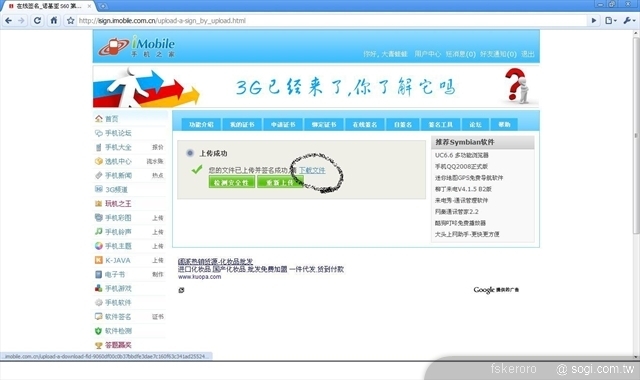The width and height of the screenshot is (640, 380).
Task: Click the 手机新闻 tag icon
Action: pyautogui.click(x=99, y=175)
